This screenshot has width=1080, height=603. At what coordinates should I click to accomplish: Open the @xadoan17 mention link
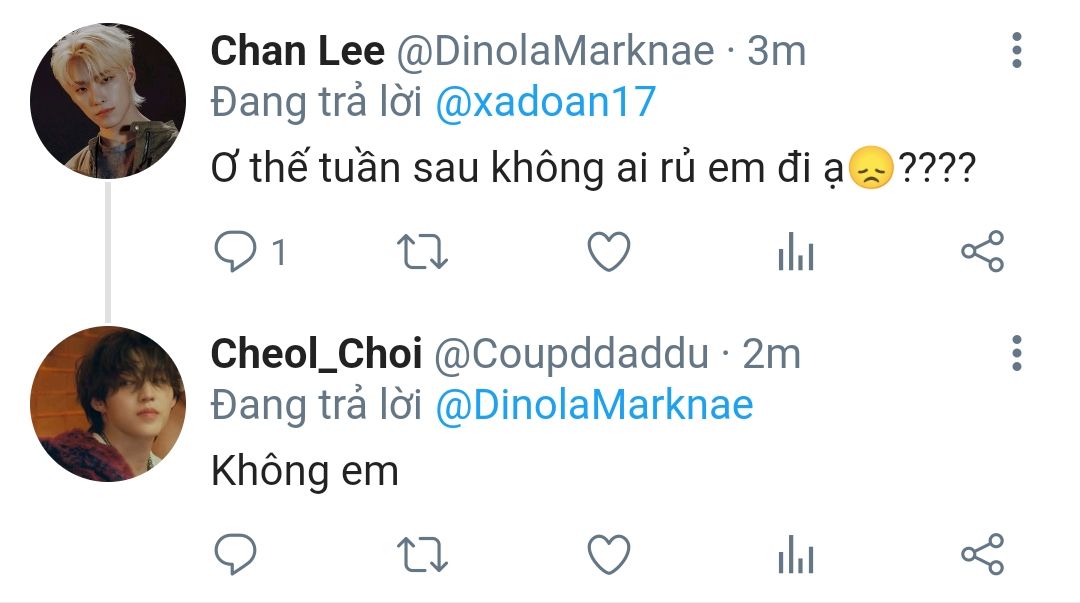[546, 103]
